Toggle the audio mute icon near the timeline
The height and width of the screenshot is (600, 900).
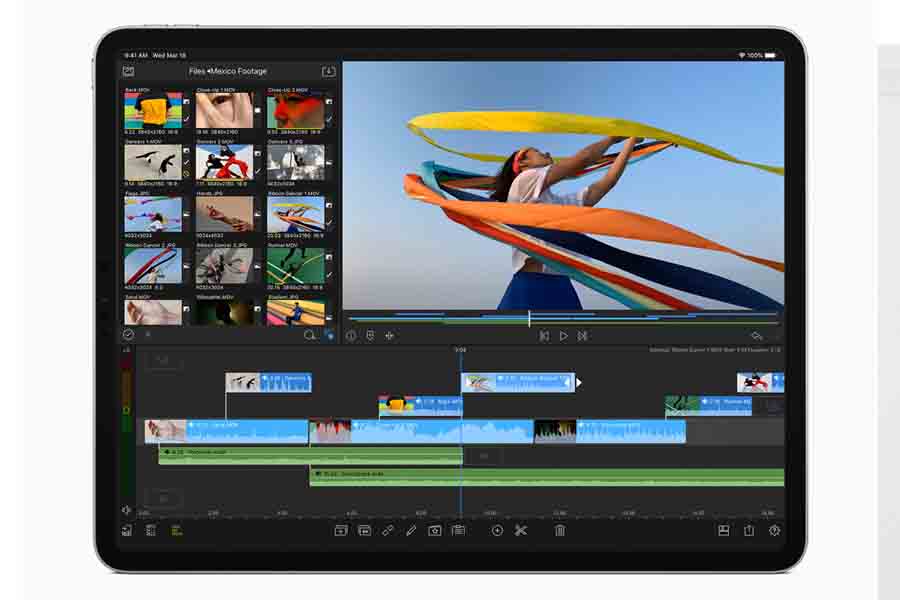[x=124, y=510]
